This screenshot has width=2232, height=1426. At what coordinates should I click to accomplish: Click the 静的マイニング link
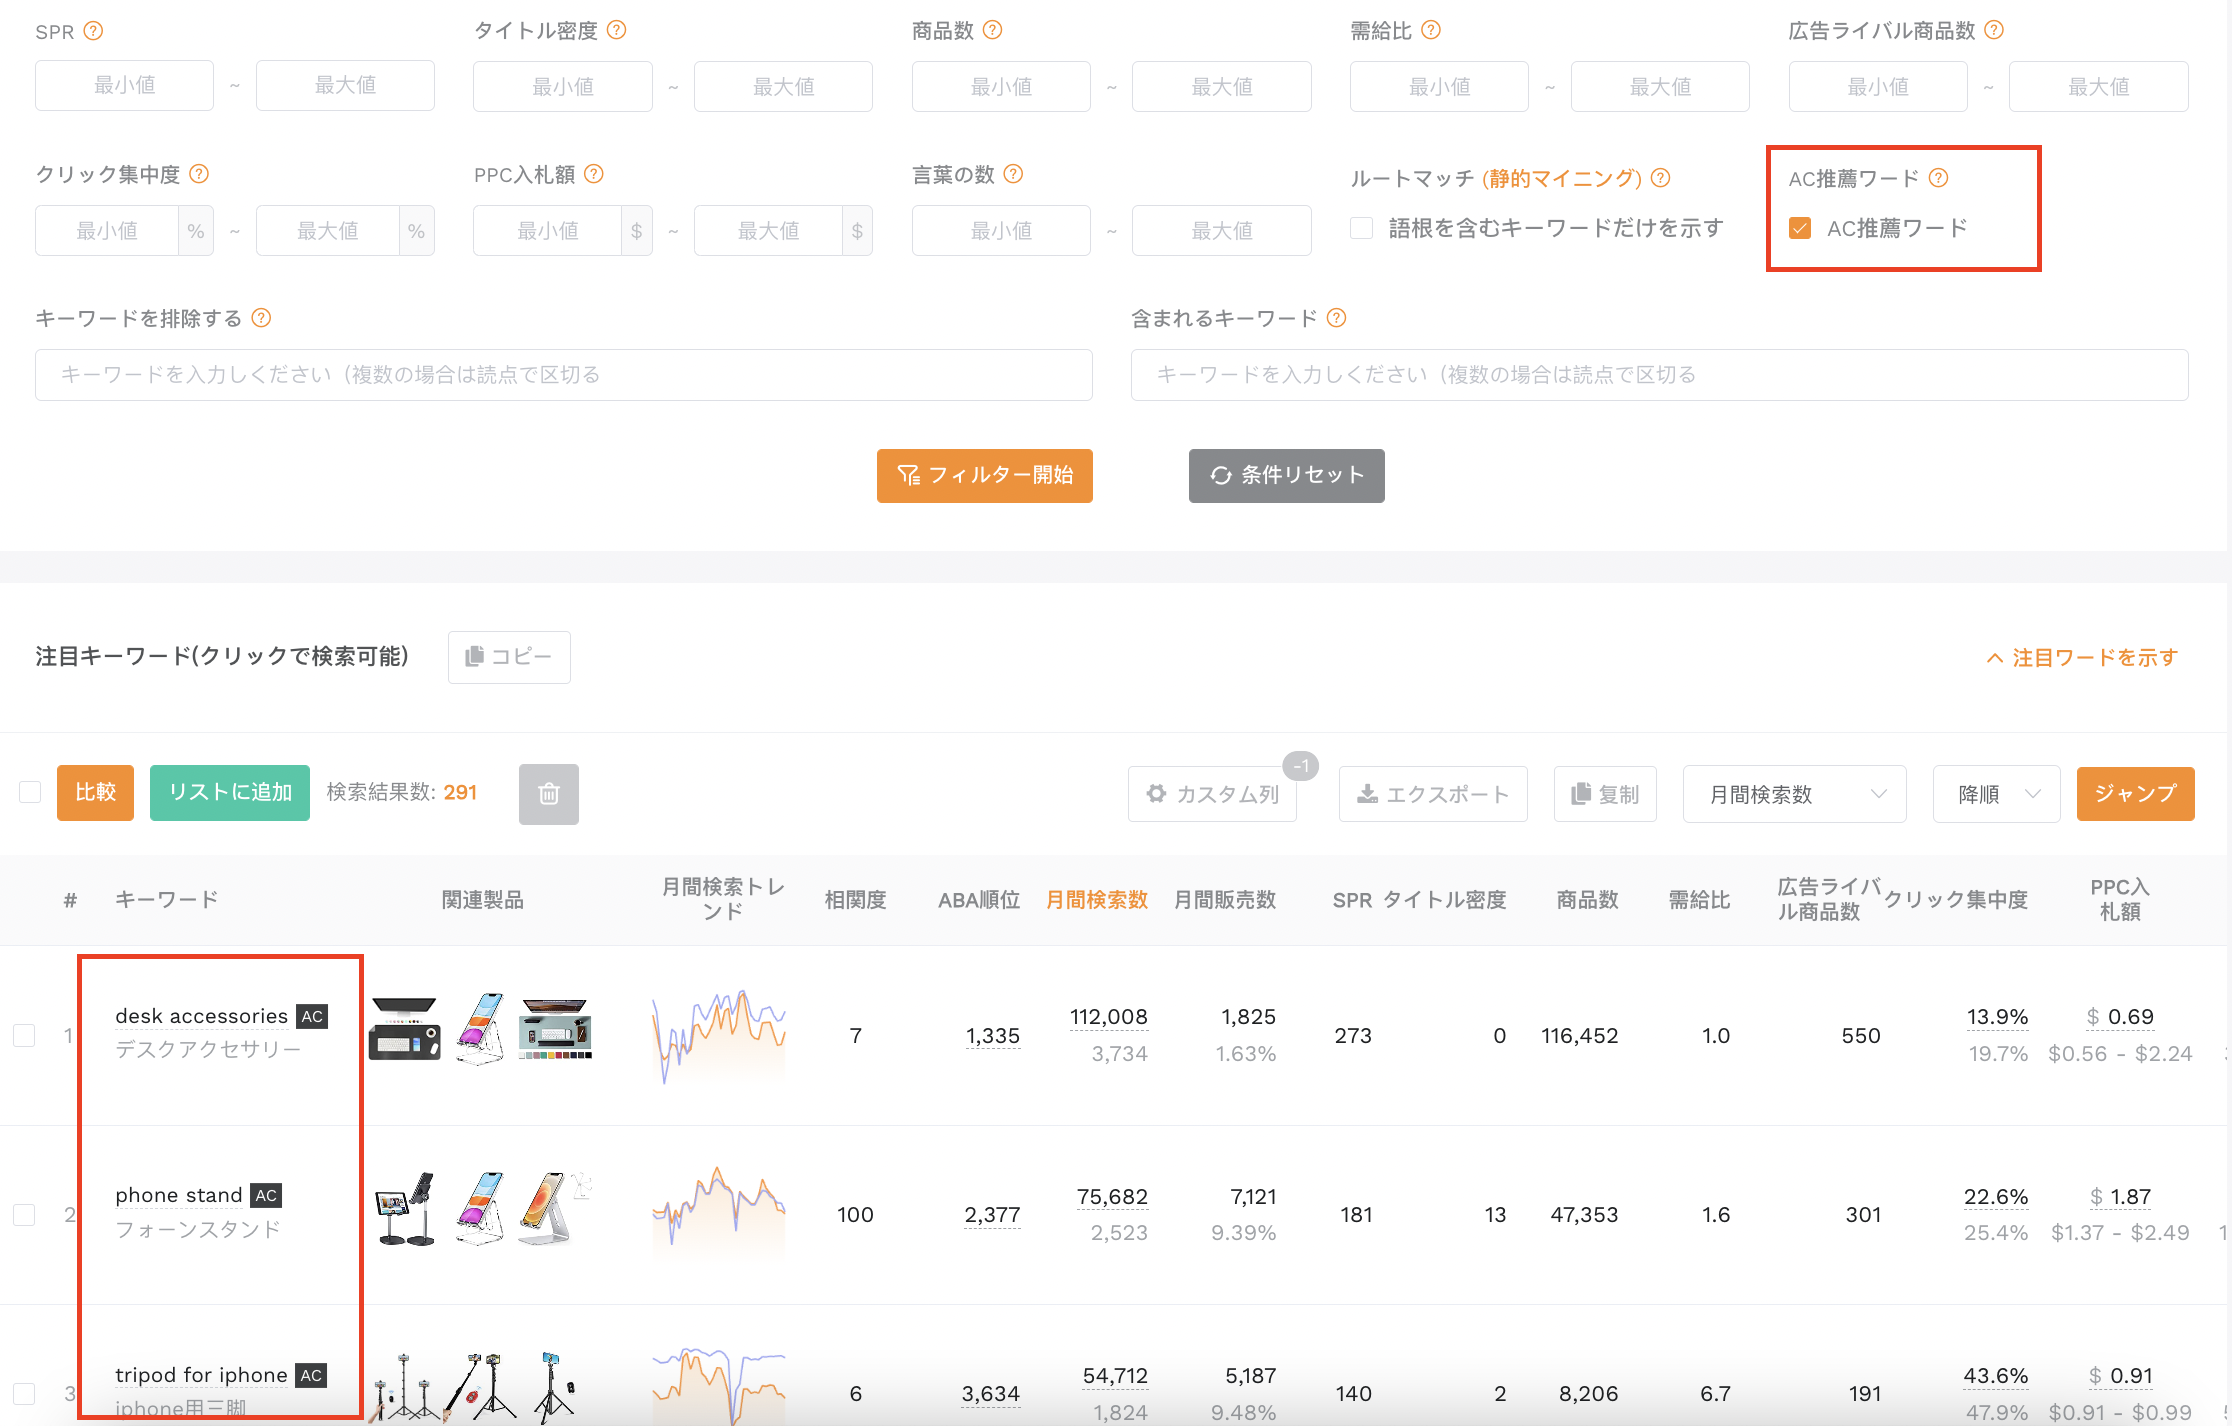click(x=1562, y=178)
